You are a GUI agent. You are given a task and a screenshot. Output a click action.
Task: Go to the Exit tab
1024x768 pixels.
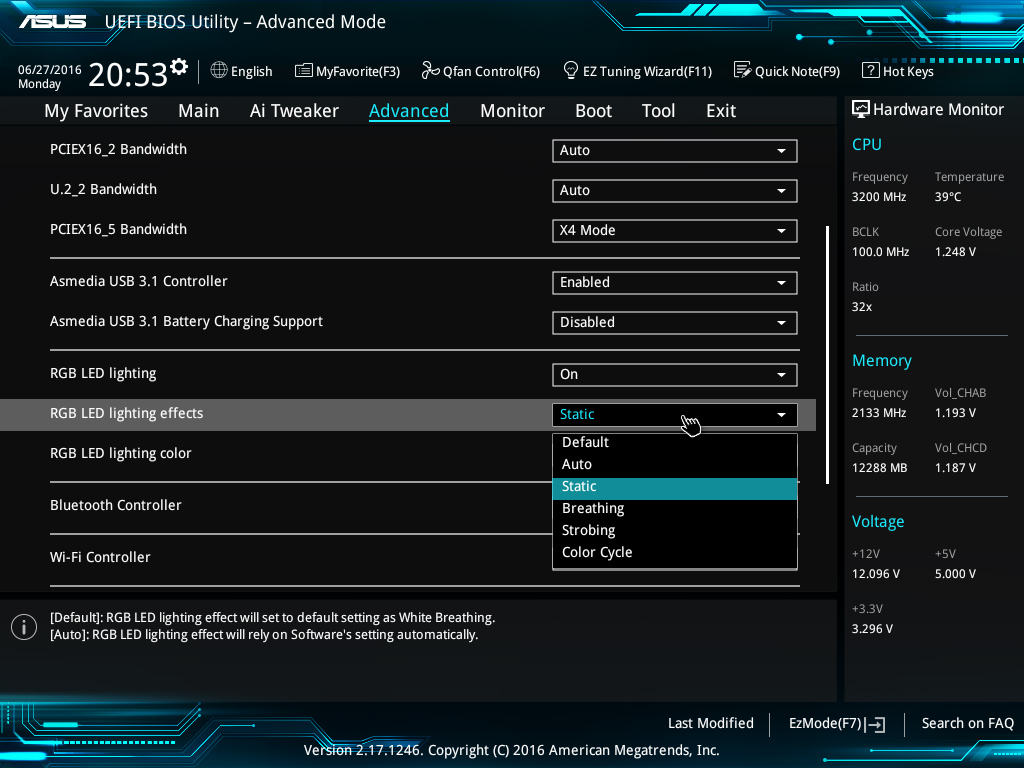(721, 111)
